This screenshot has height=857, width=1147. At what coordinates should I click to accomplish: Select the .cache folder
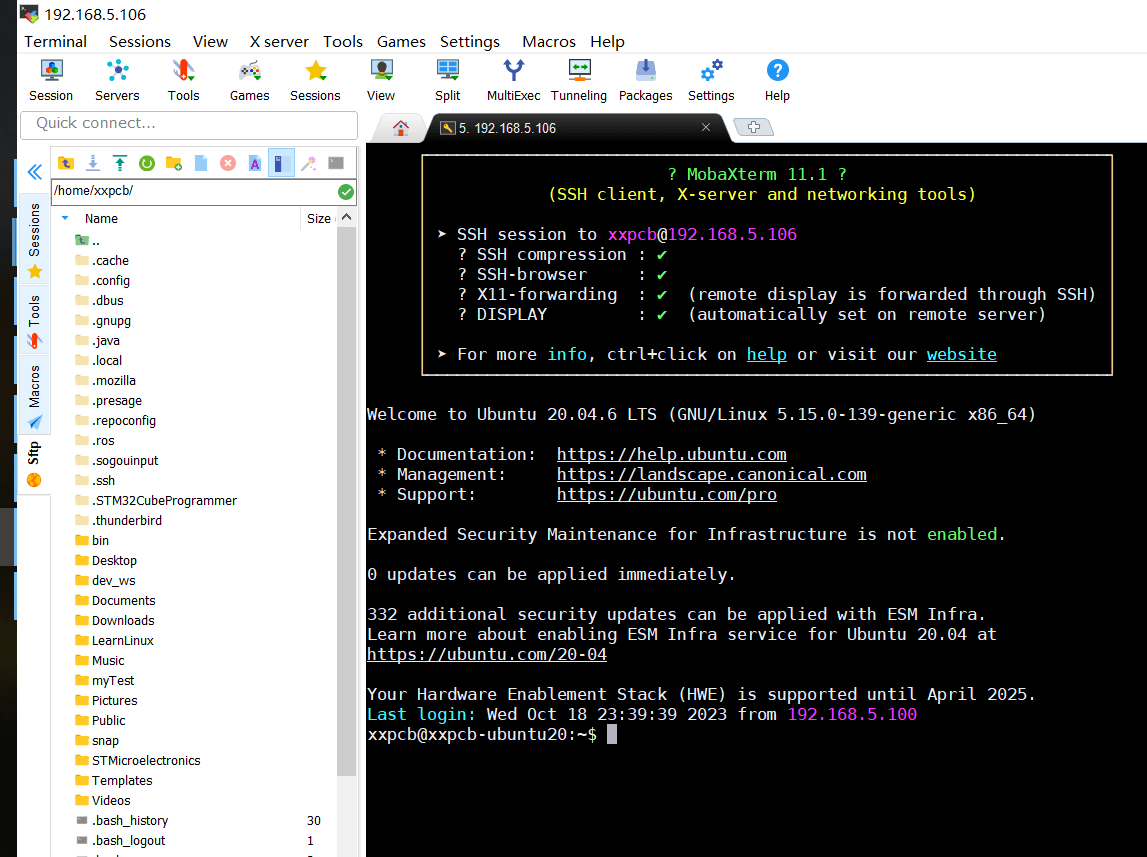pyautogui.click(x=102, y=260)
